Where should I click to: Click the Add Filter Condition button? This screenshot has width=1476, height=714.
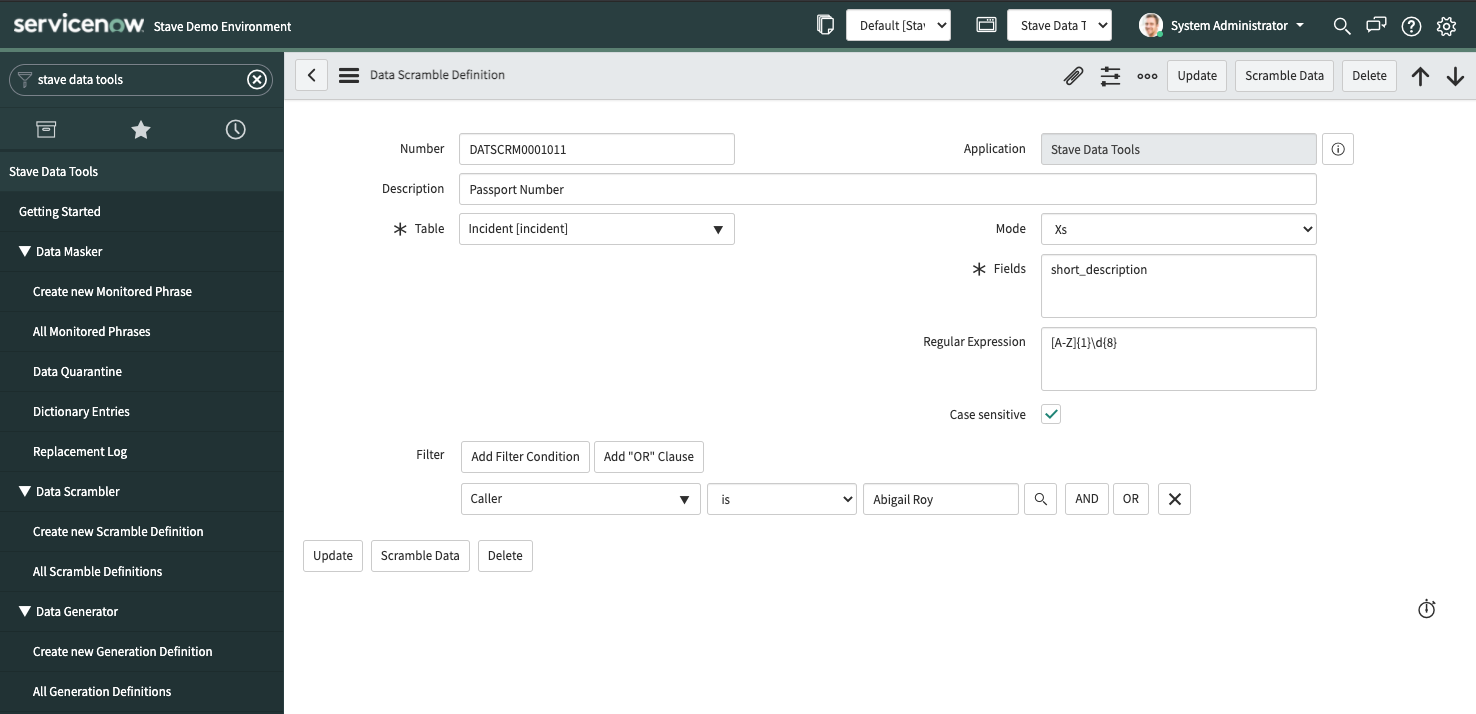click(x=525, y=457)
